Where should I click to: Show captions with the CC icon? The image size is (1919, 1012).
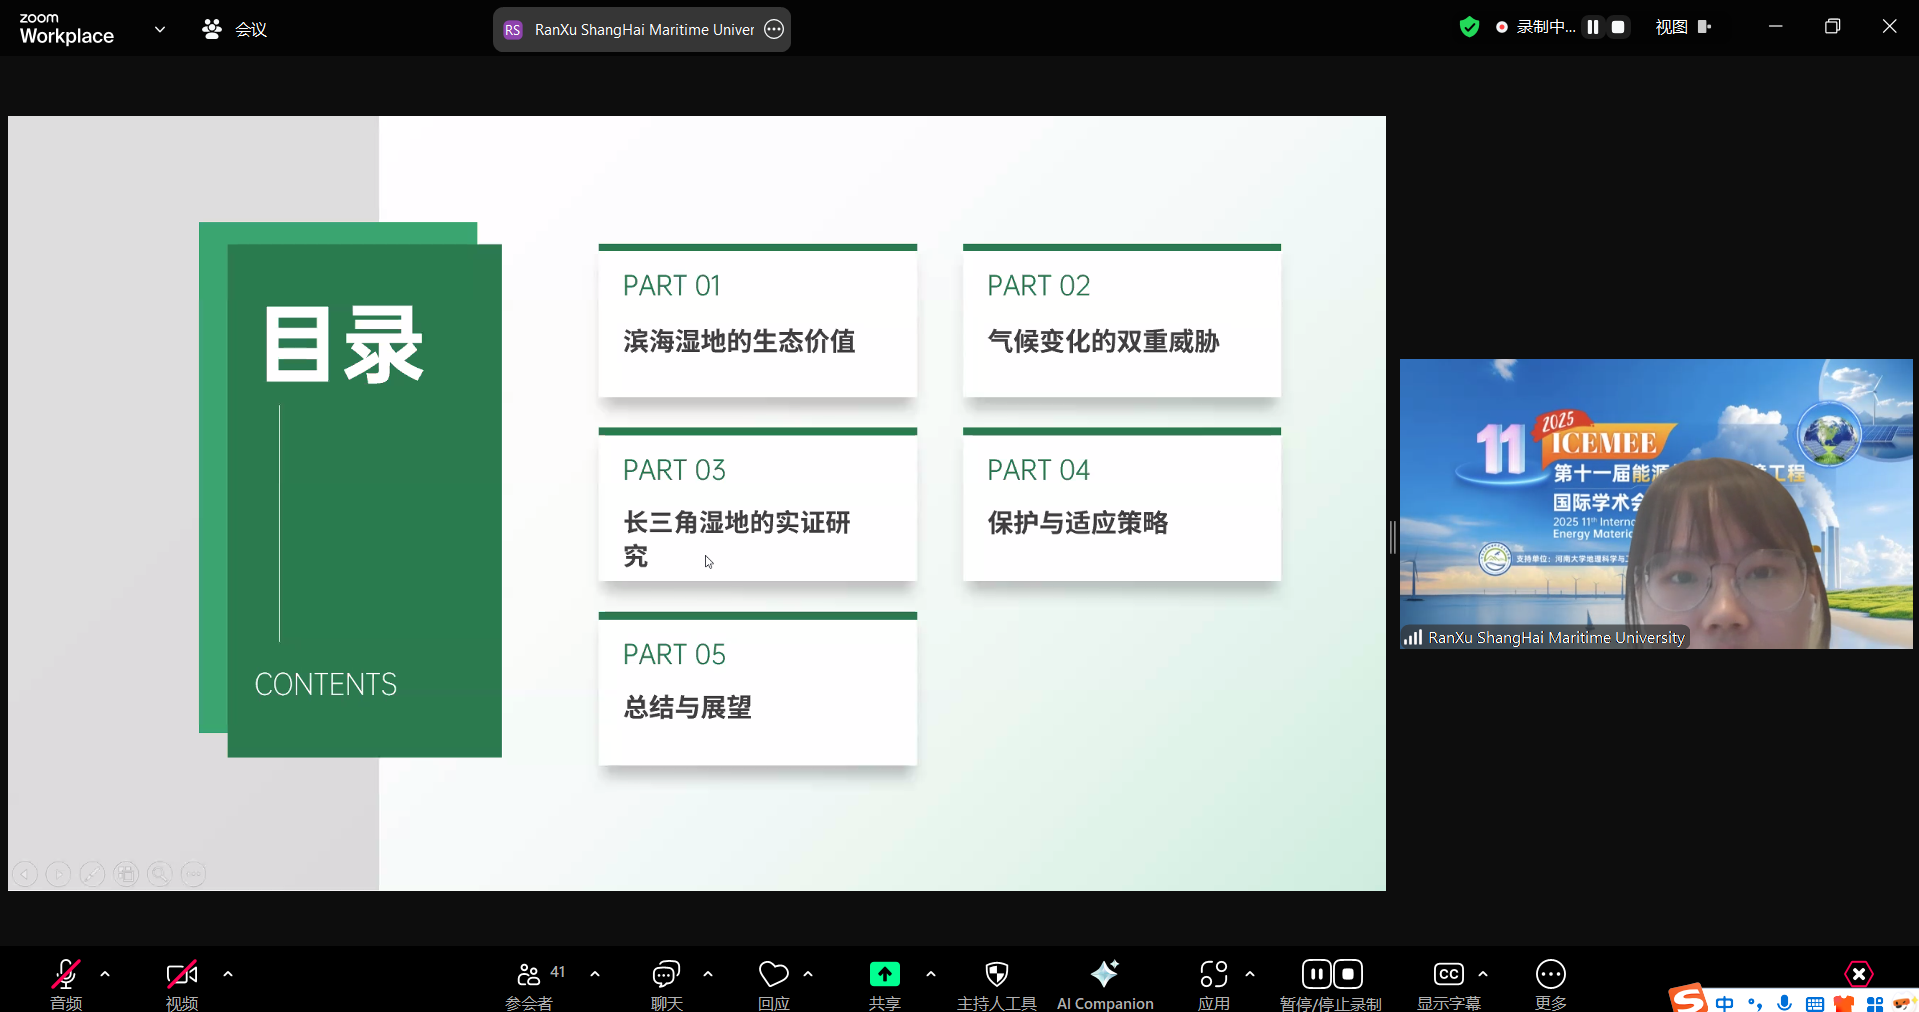point(1449,974)
